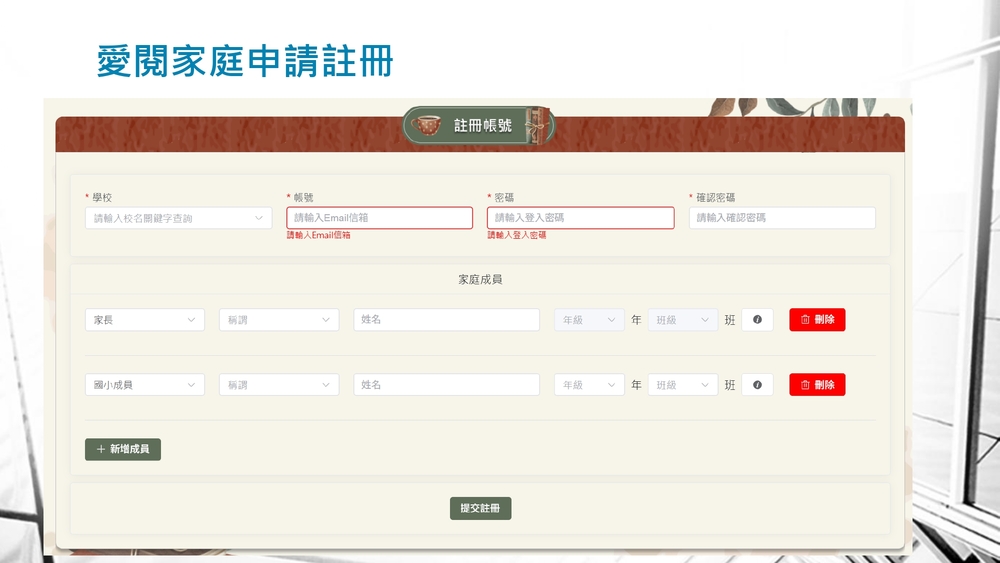
Task: Select the 確認密碼 confirm password field
Action: click(781, 218)
